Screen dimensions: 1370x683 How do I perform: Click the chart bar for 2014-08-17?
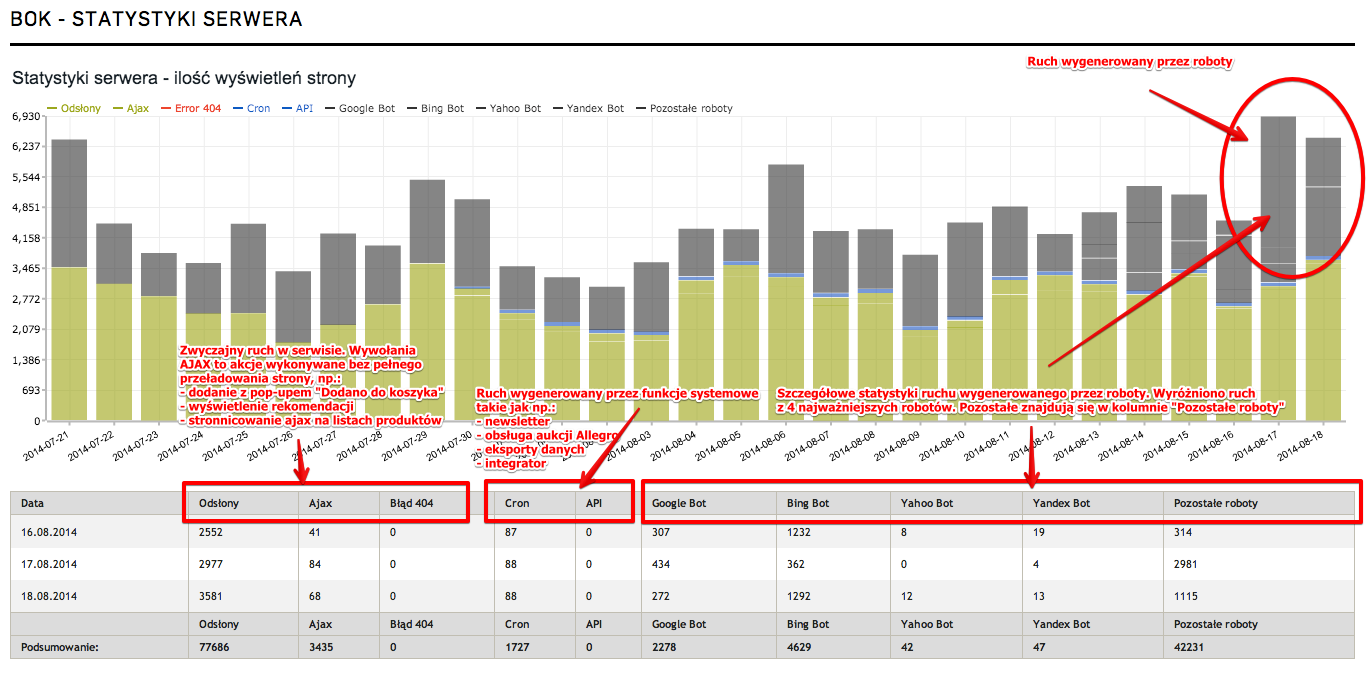1278,270
